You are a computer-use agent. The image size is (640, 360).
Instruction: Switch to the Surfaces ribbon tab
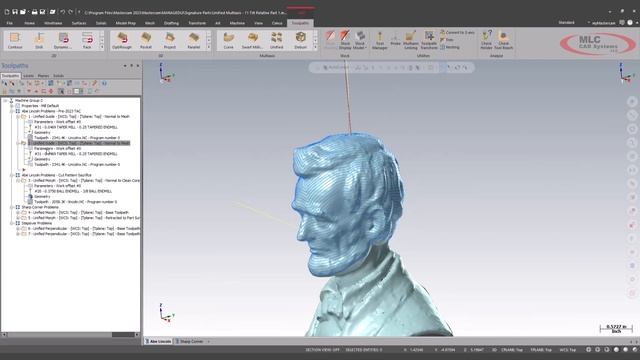pyautogui.click(x=79, y=23)
